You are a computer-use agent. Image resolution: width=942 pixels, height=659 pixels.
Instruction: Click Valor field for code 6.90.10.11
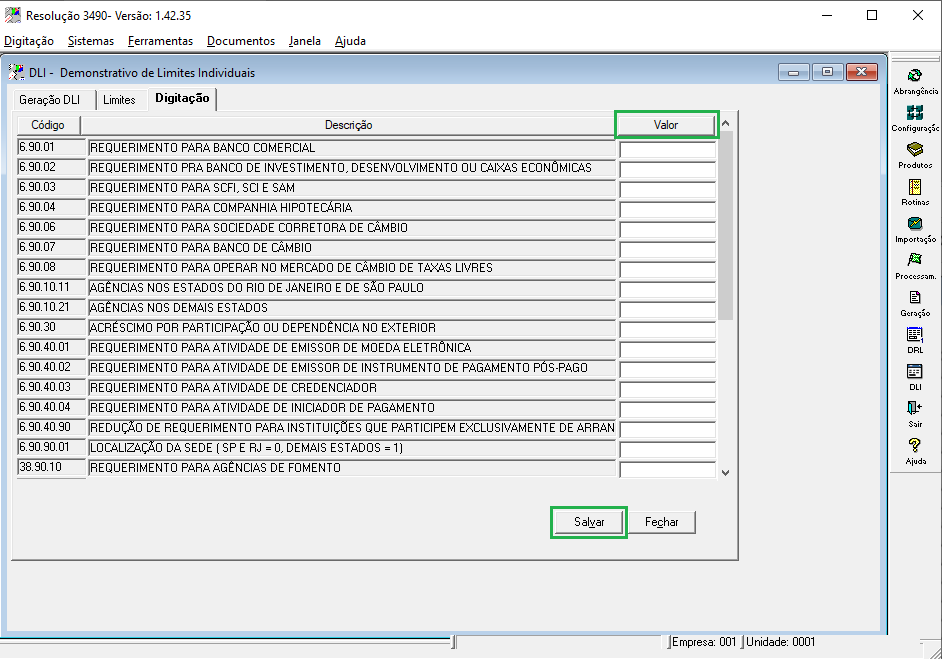pos(667,290)
